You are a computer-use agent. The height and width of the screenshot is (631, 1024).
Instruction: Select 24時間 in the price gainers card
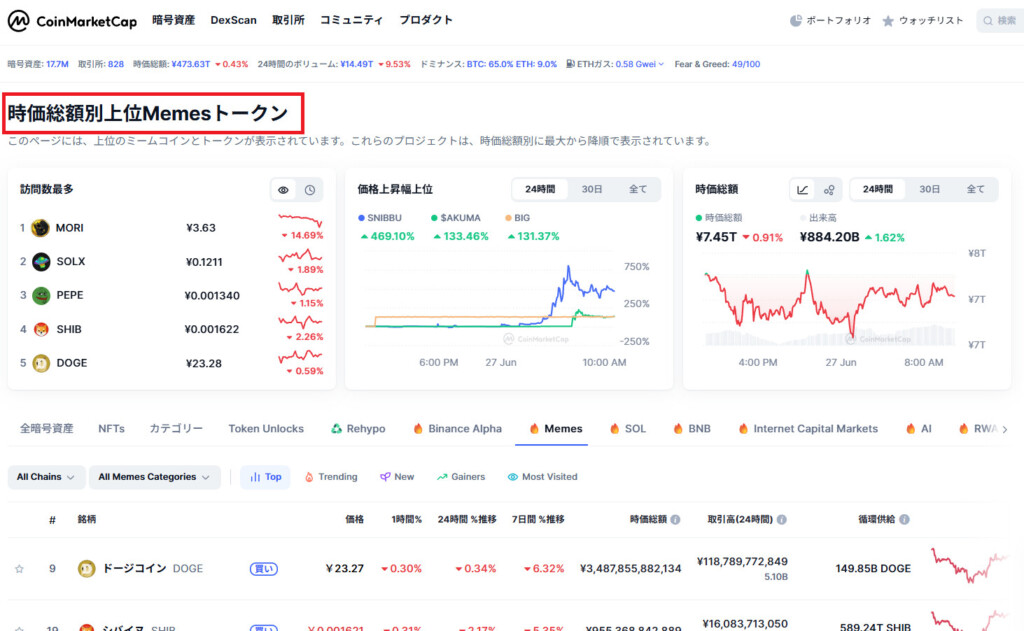pyautogui.click(x=540, y=189)
